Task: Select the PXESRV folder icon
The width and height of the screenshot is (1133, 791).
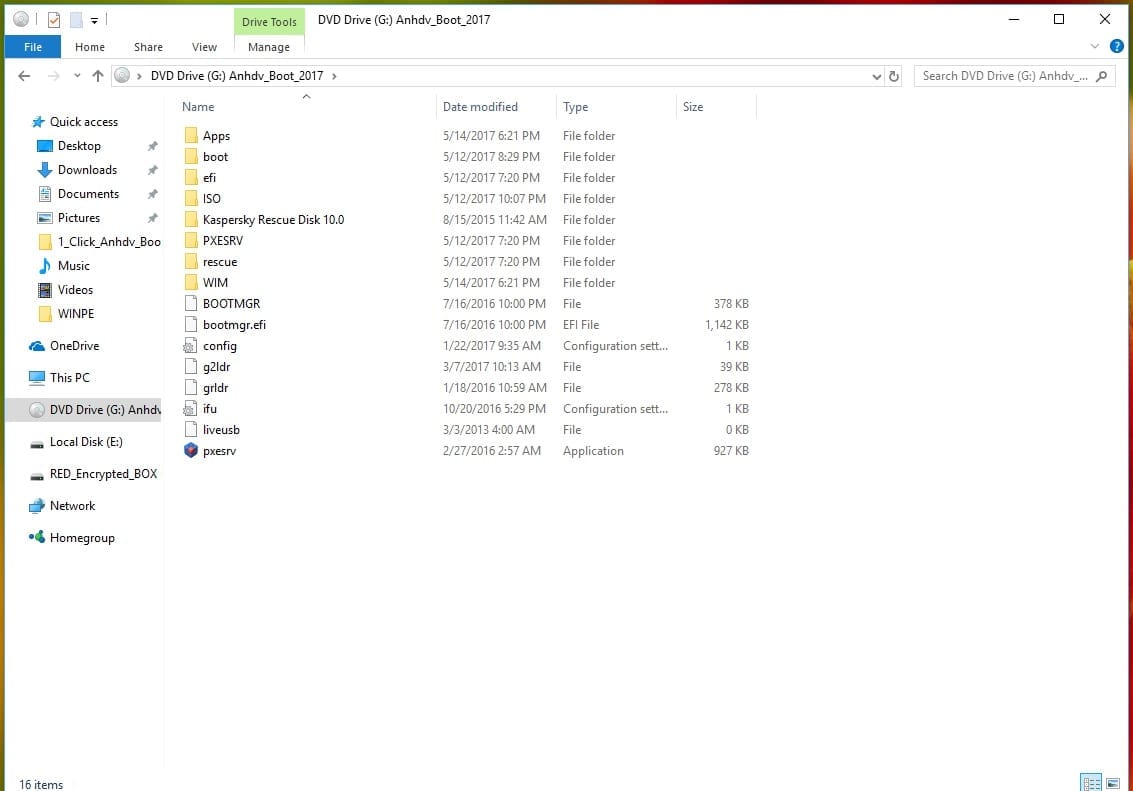Action: (191, 240)
